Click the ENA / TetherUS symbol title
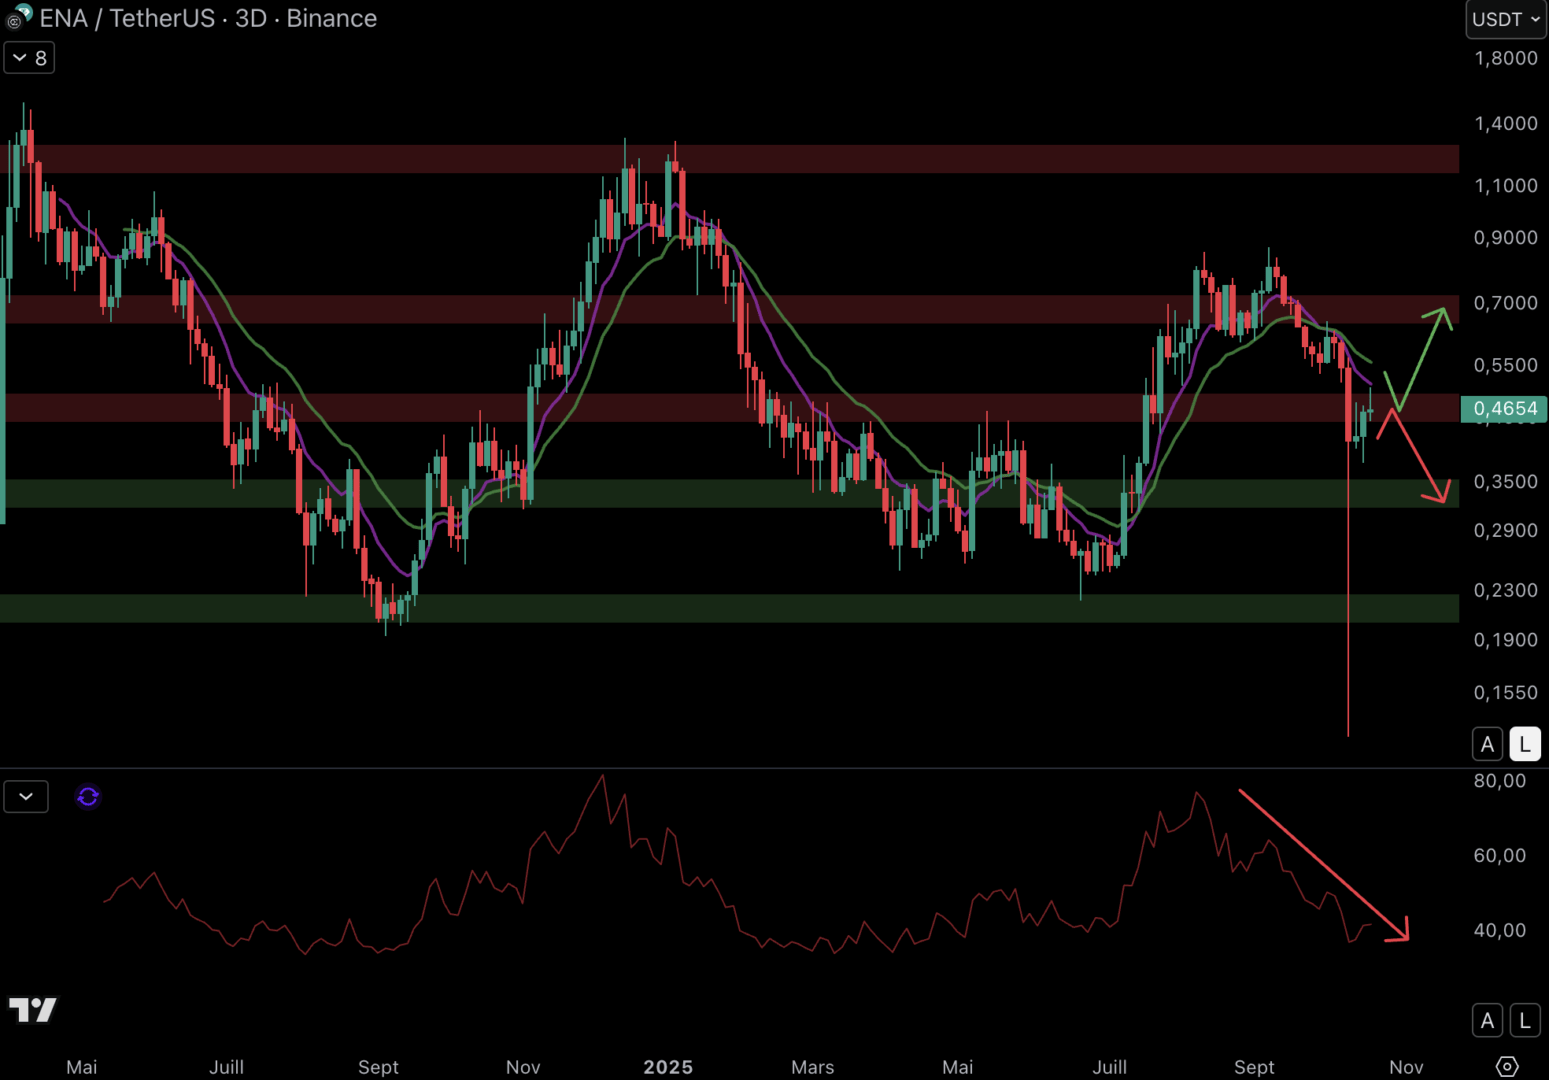1549x1080 pixels. [x=208, y=18]
